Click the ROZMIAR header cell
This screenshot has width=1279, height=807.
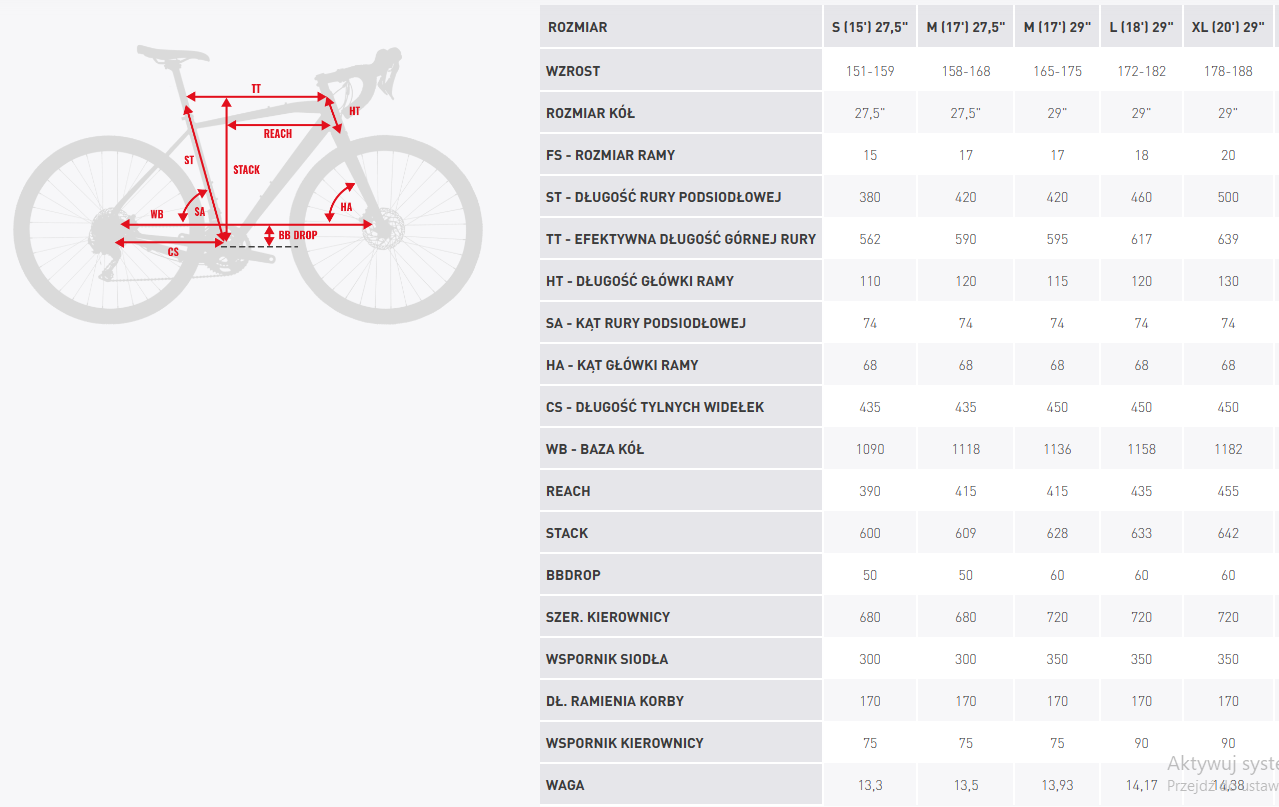click(x=577, y=27)
